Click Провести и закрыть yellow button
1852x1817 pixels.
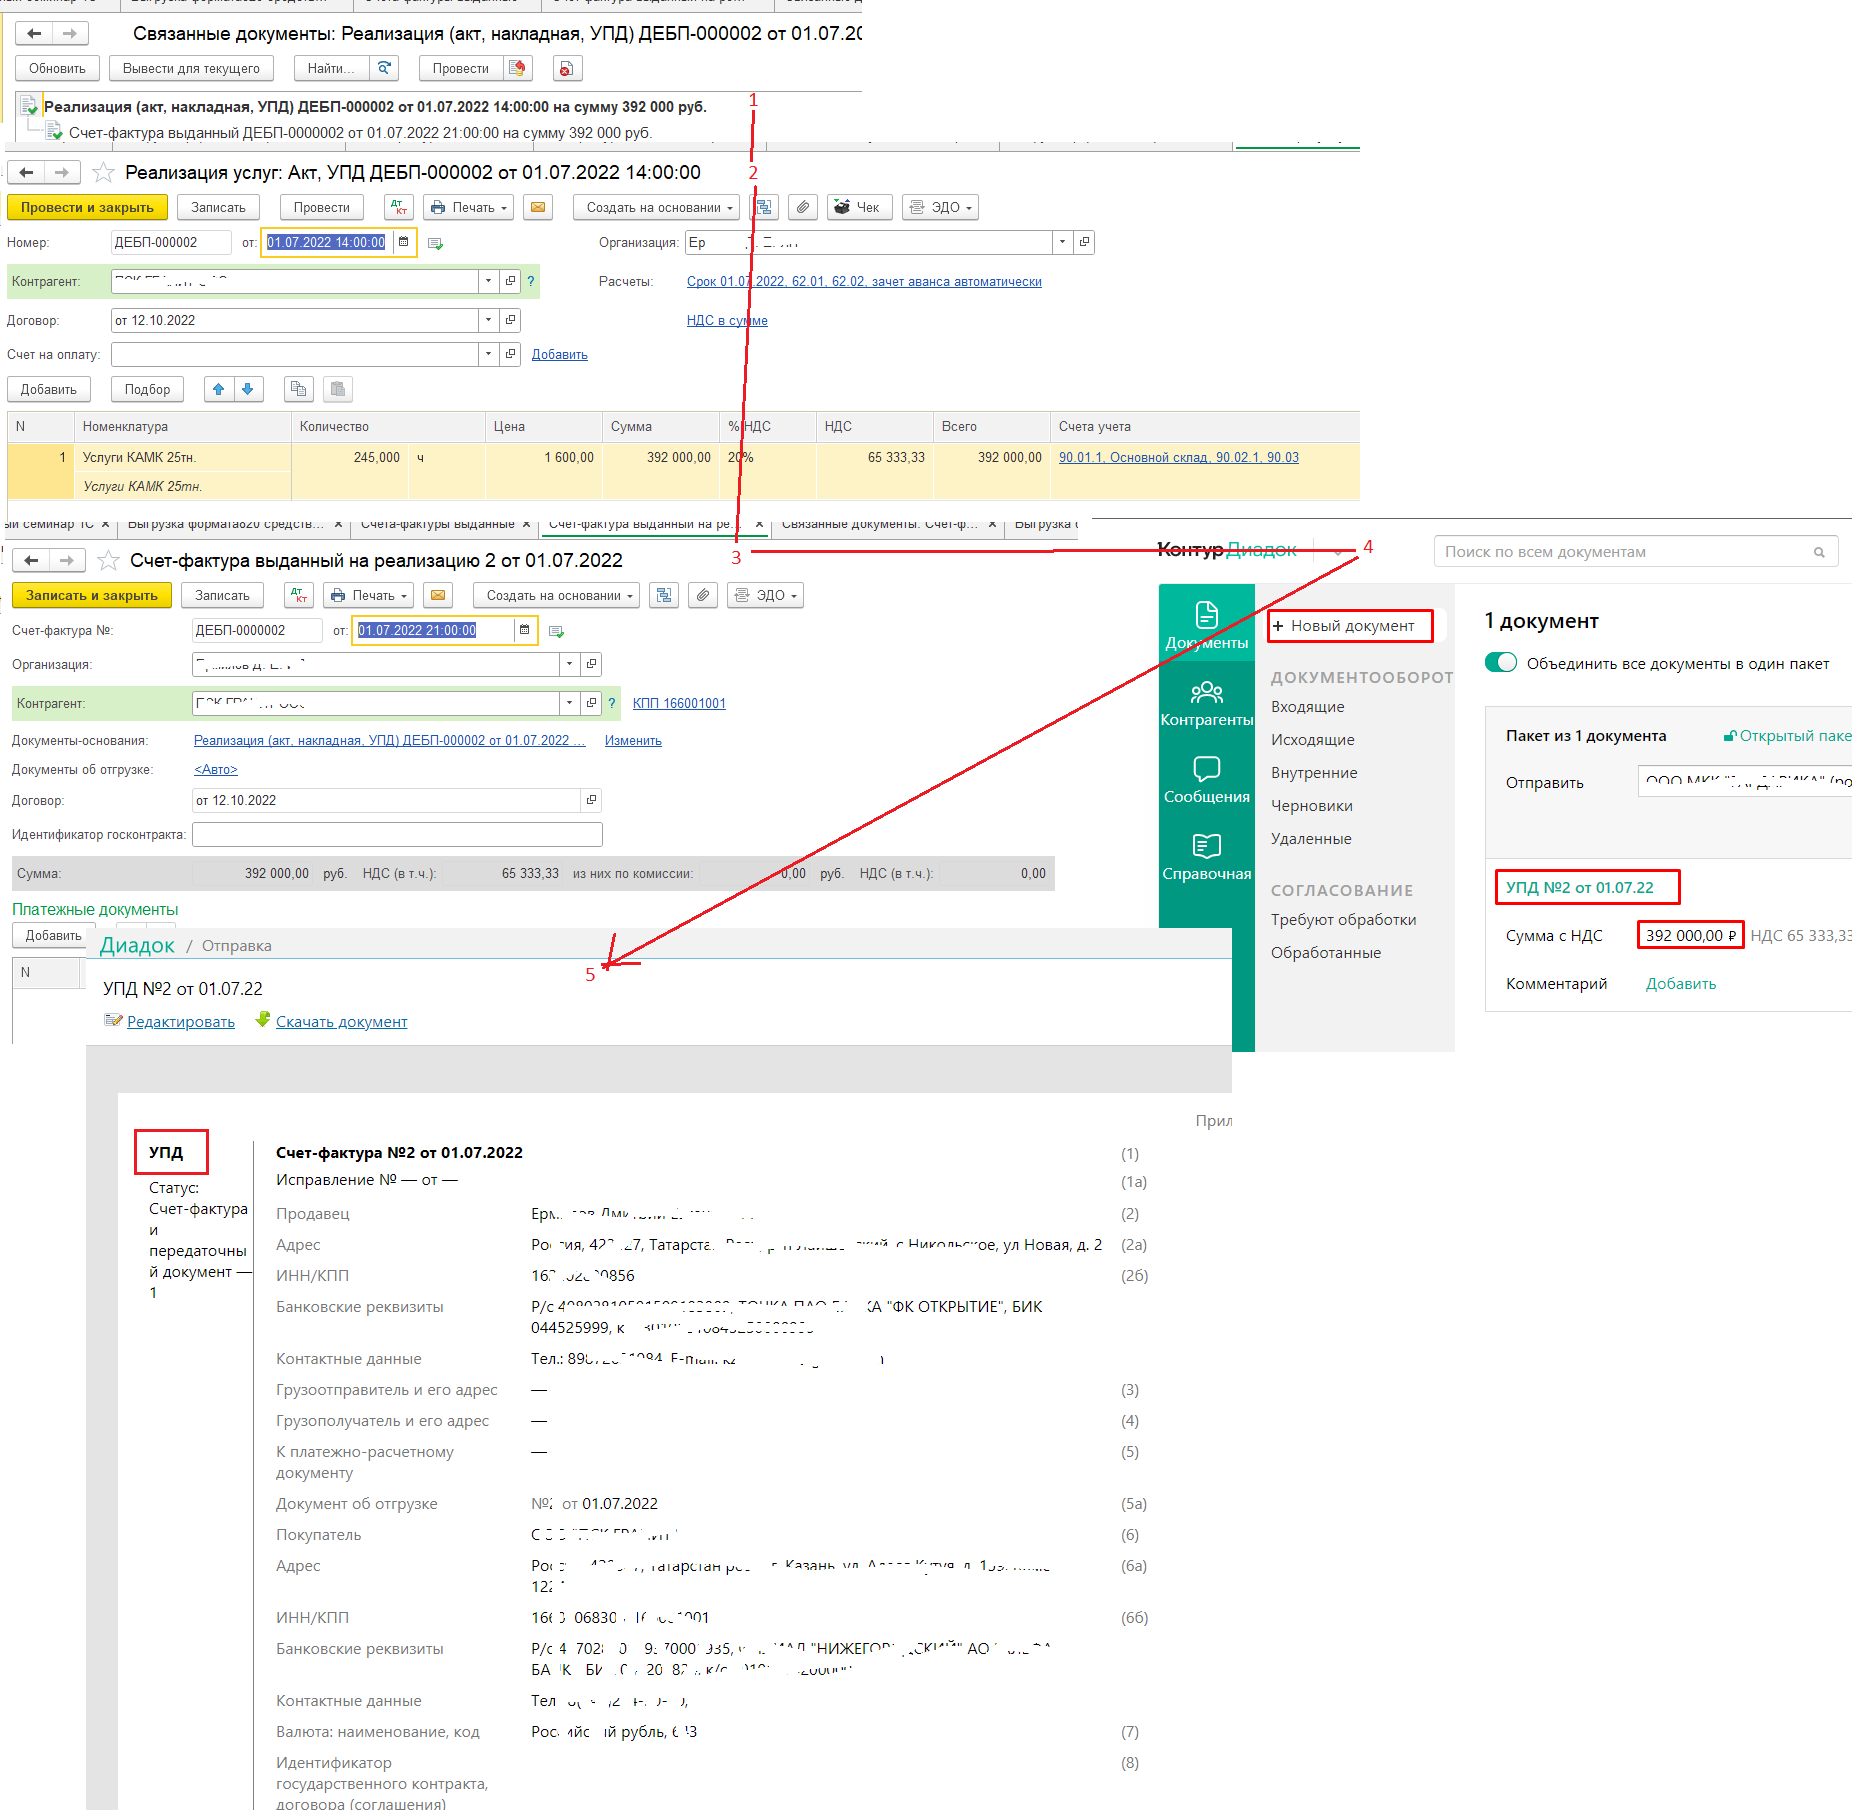[87, 207]
